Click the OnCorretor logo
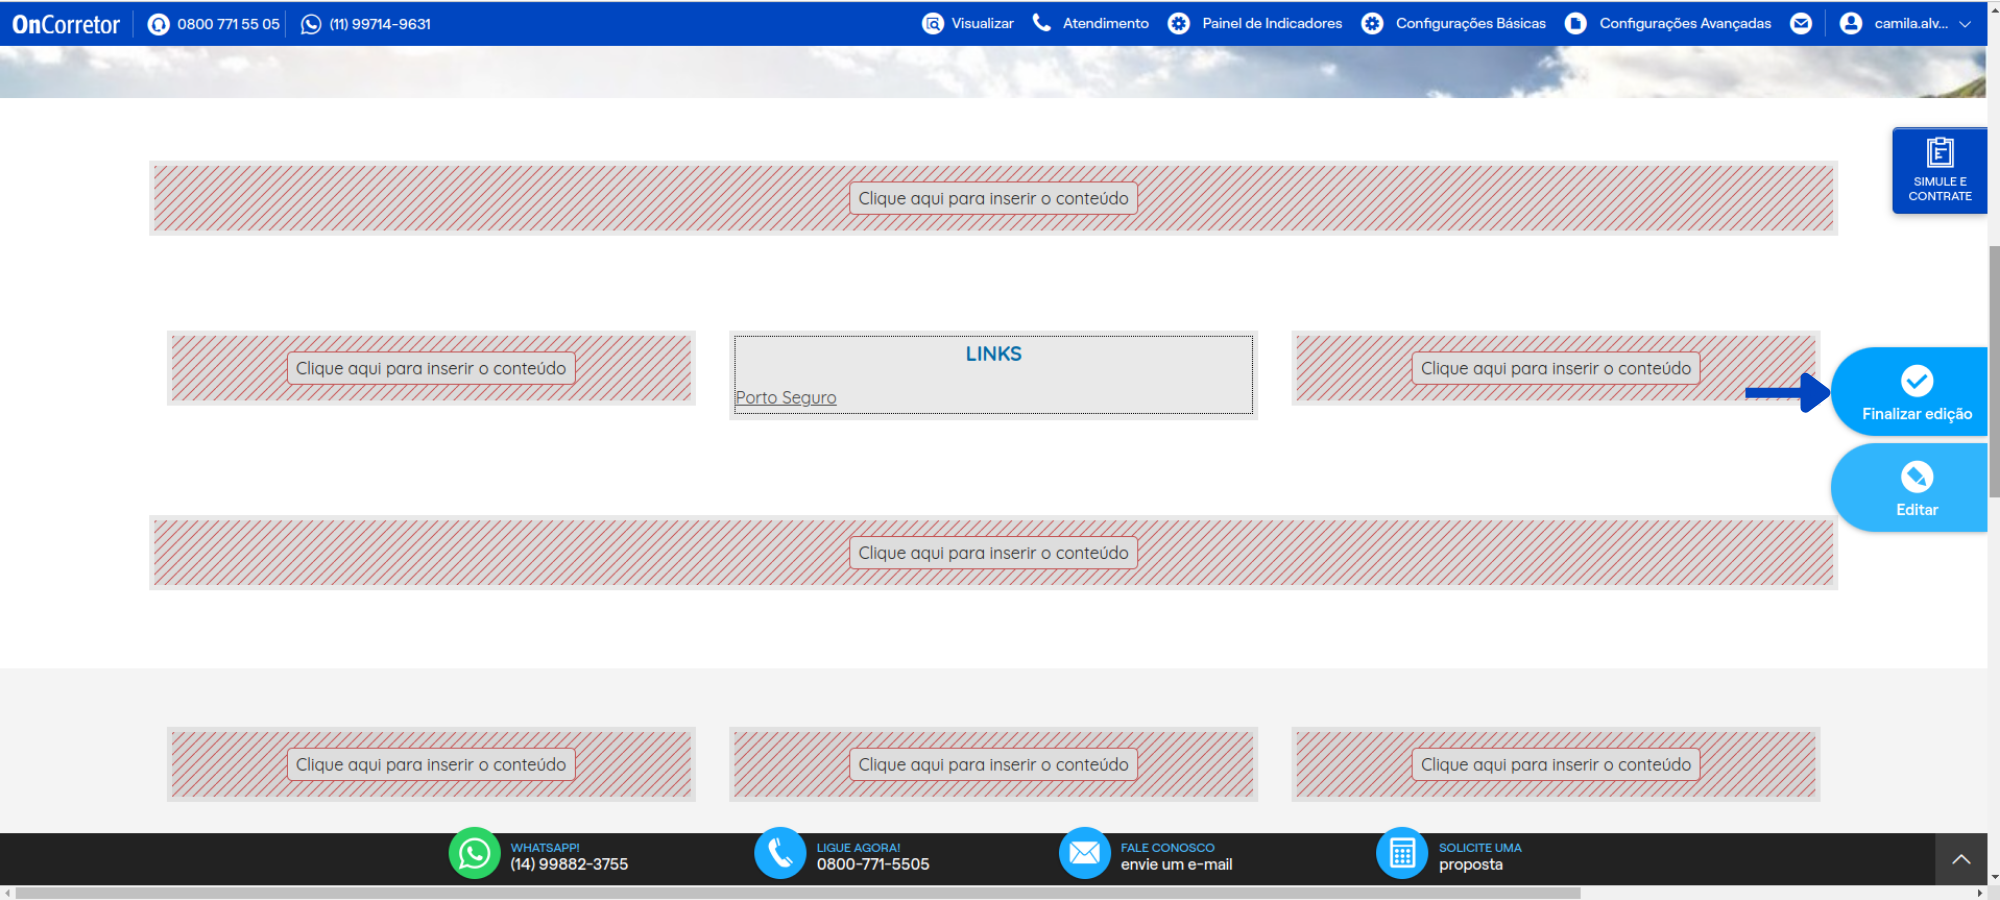This screenshot has height=900, width=2000. click(66, 24)
